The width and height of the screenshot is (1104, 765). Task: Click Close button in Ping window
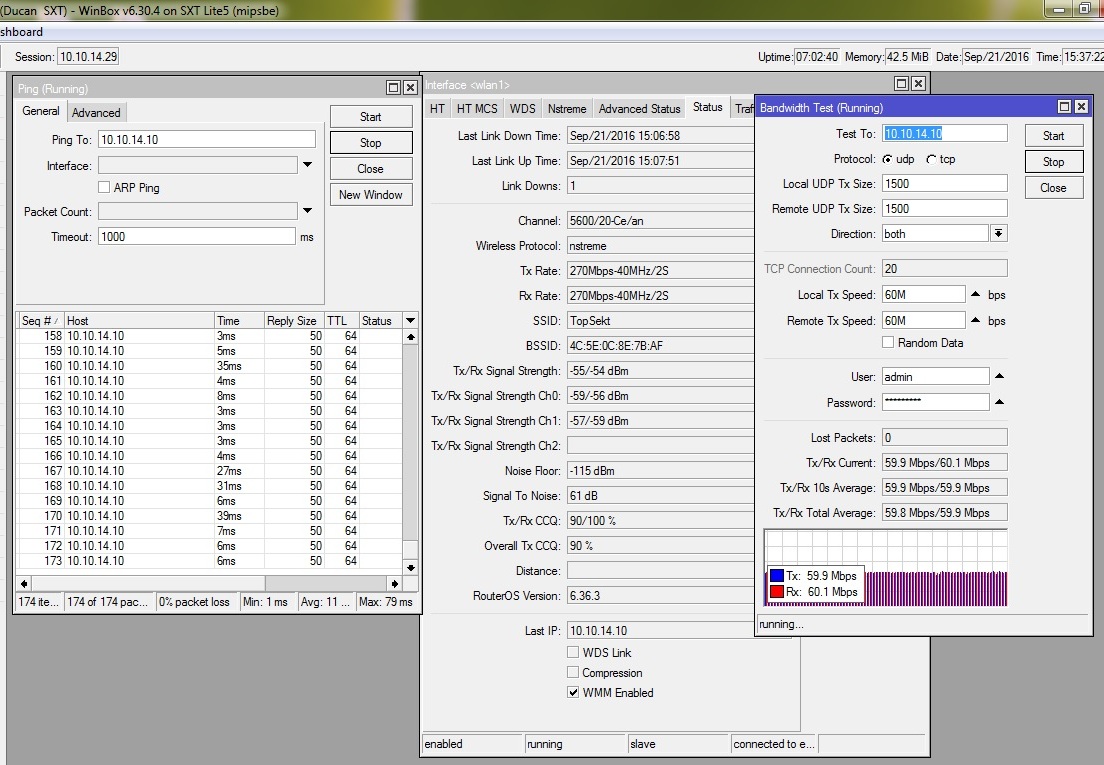(371, 169)
